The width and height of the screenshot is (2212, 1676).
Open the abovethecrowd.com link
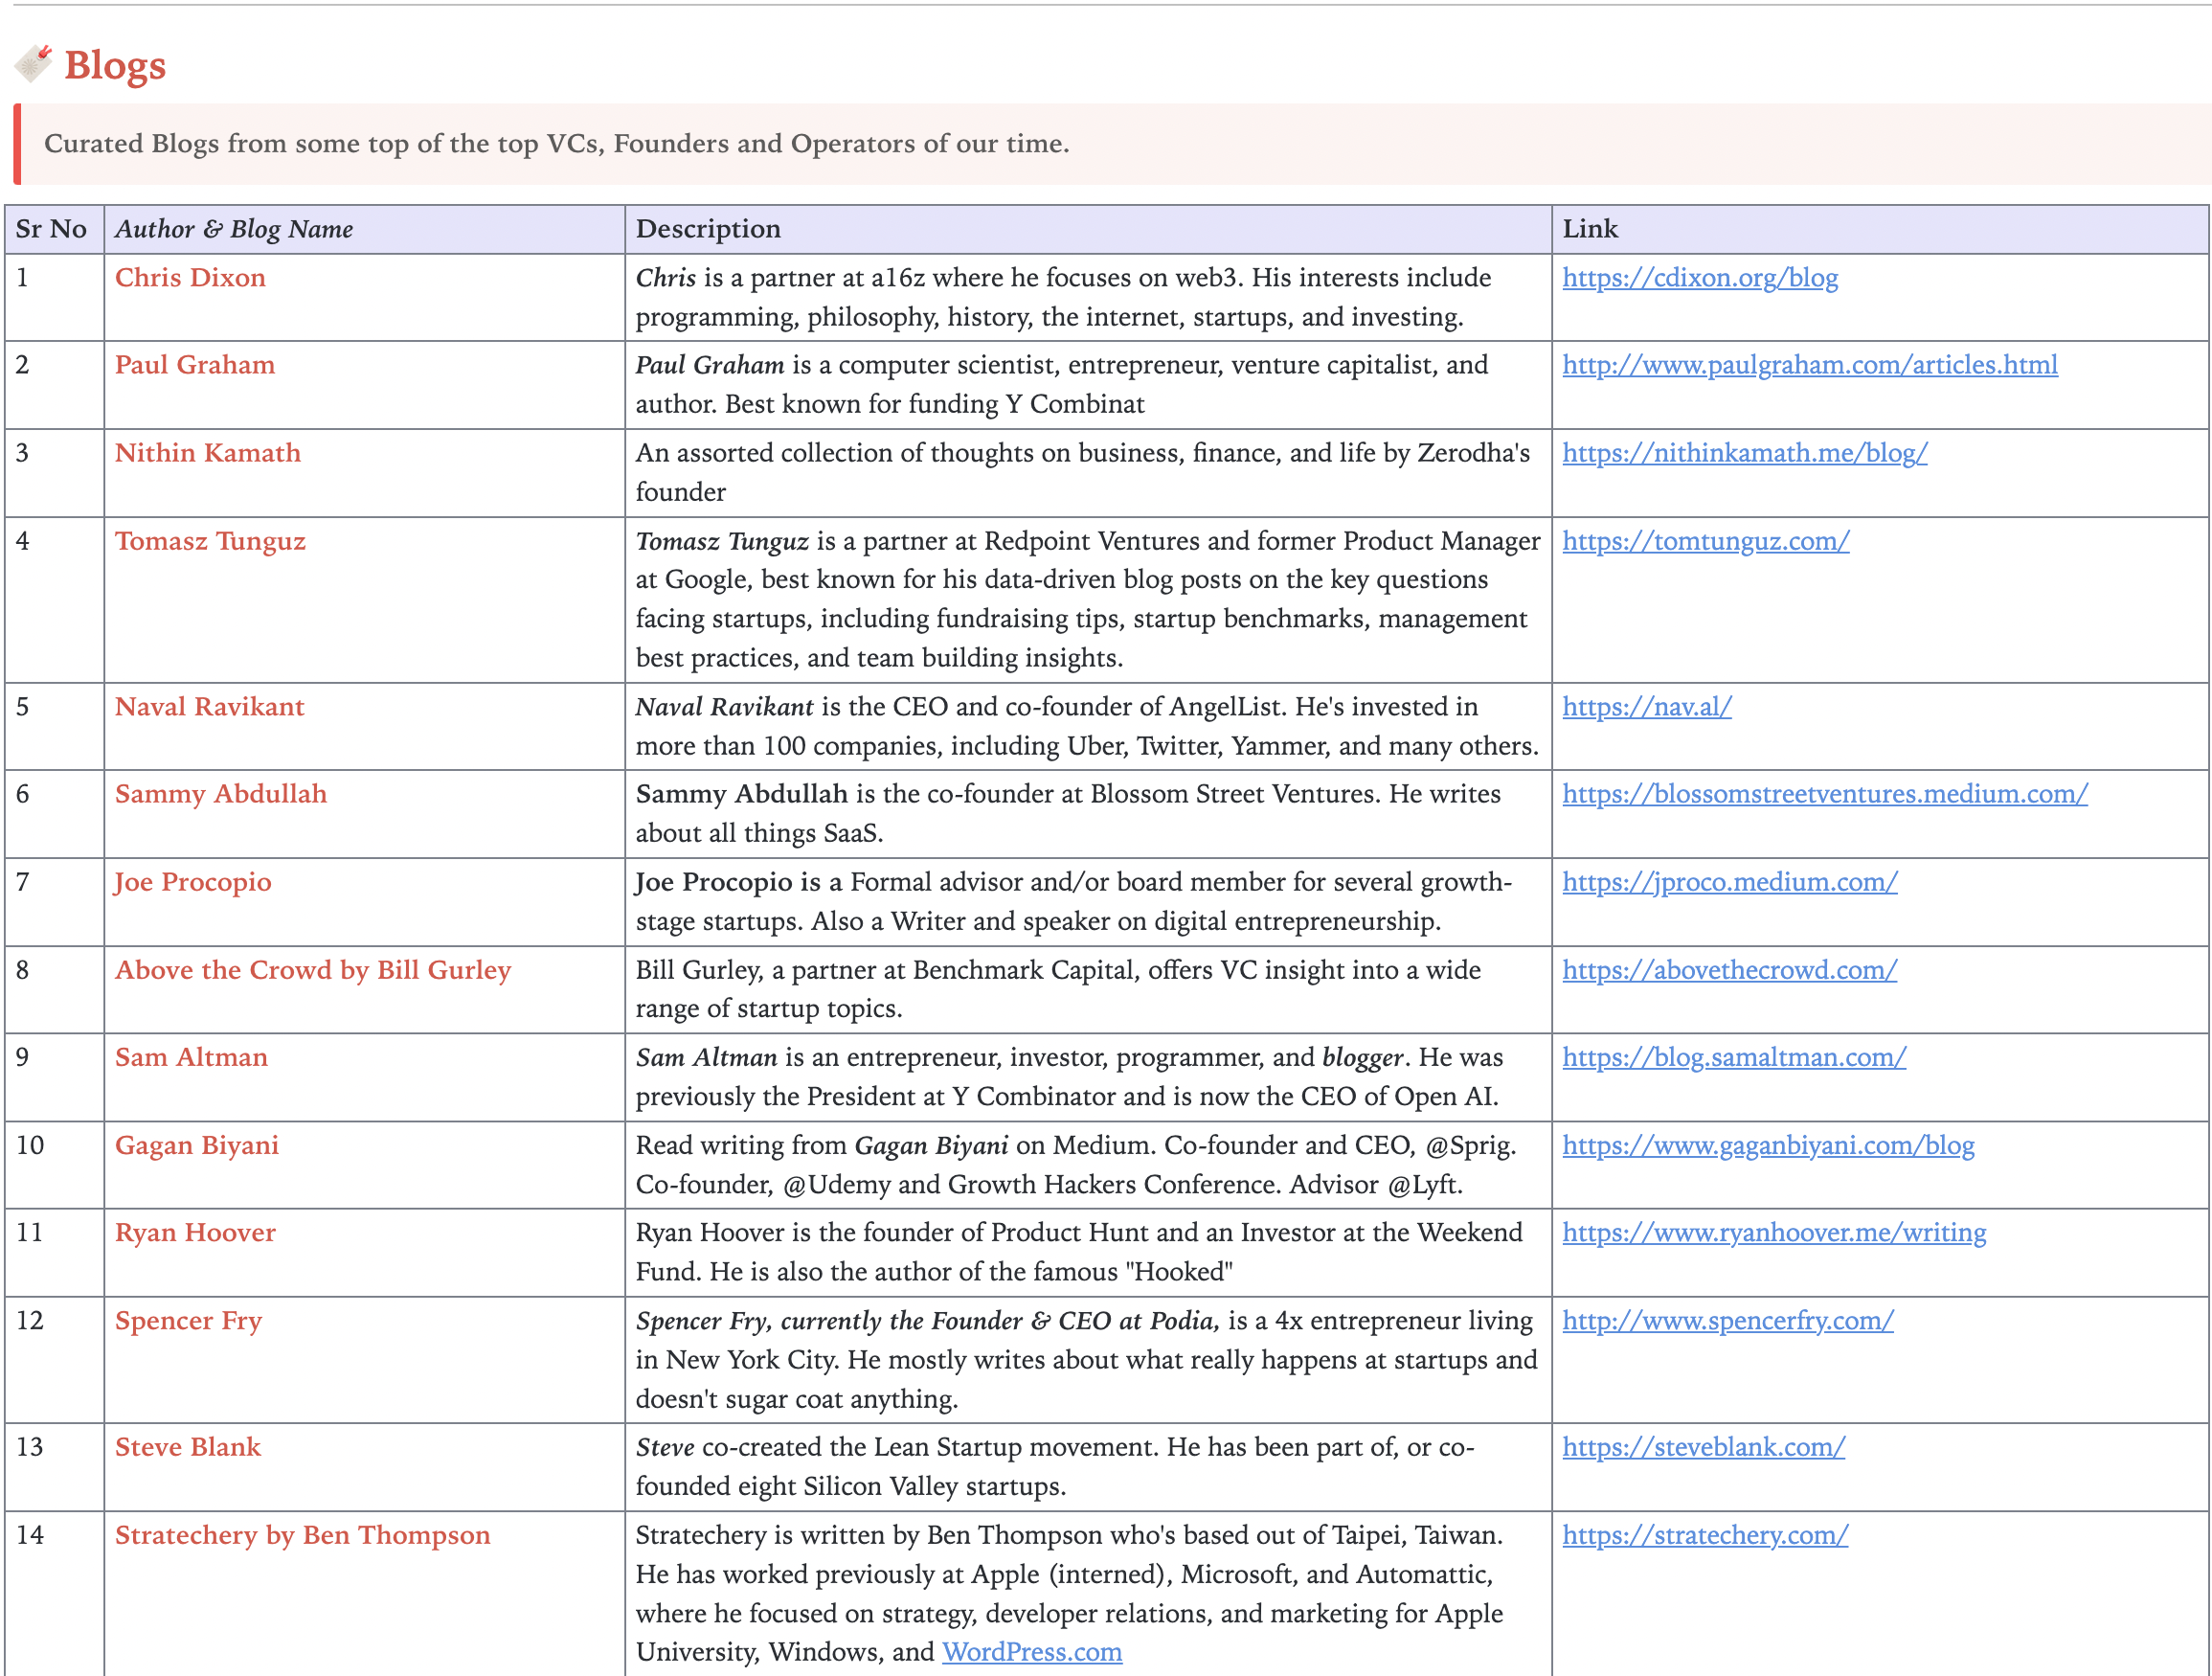[x=1730, y=969]
